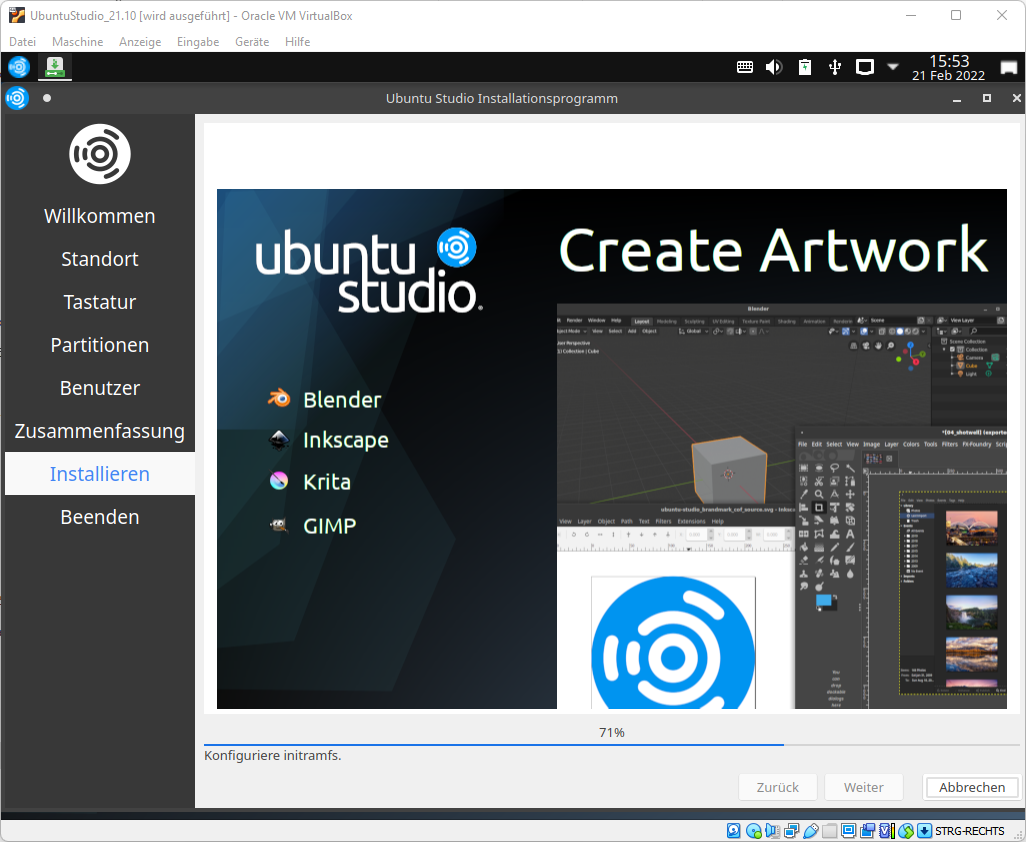Screen dimensions: 1026x842
Task: Select the Partitionen step
Action: pyautogui.click(x=99, y=345)
